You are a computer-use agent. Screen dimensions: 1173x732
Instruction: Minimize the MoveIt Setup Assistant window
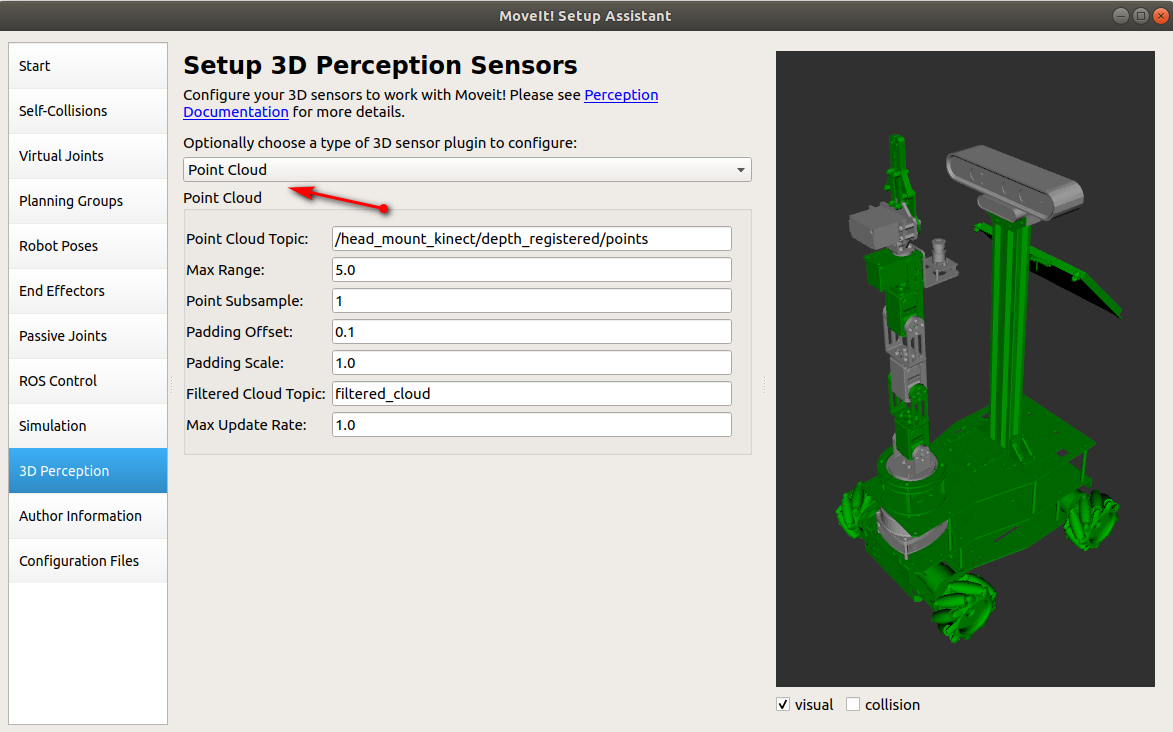[x=1121, y=16]
